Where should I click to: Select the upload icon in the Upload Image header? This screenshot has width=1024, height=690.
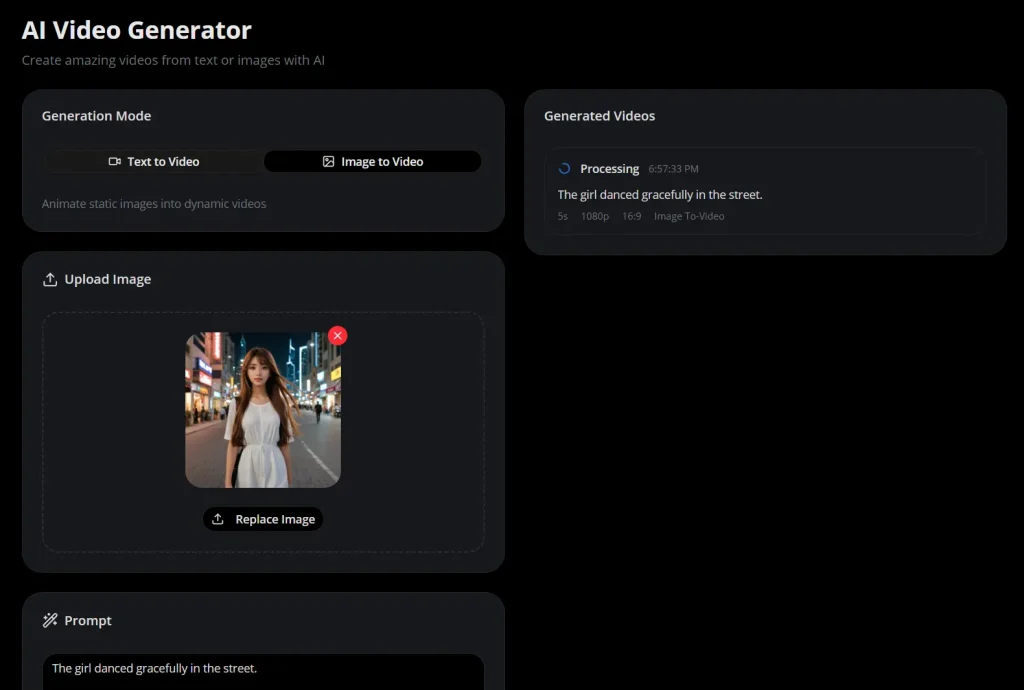pos(50,279)
